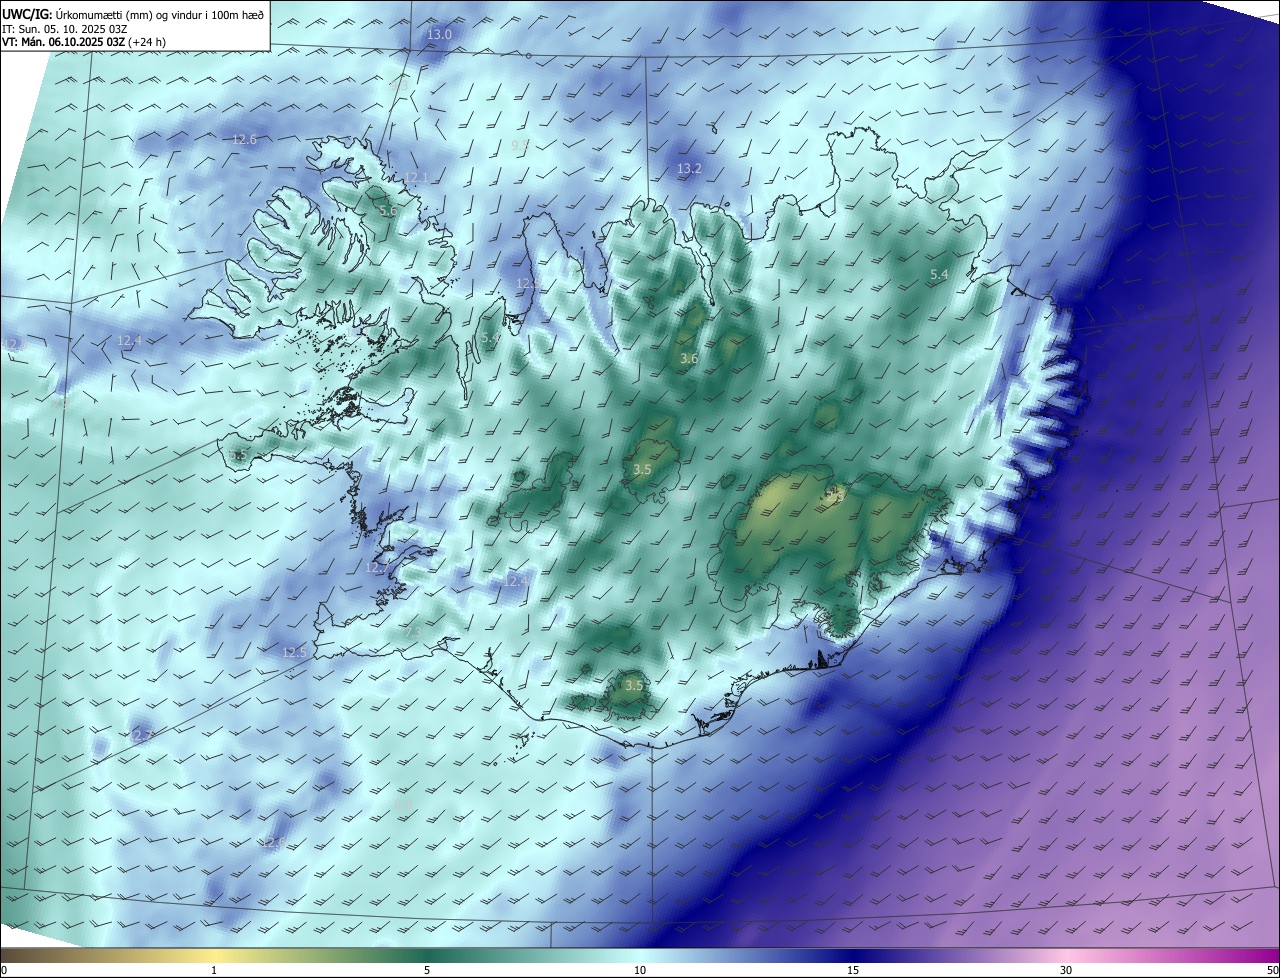Click the 3.6 value label
Viewport: 1280px width, 978px height.
point(689,358)
